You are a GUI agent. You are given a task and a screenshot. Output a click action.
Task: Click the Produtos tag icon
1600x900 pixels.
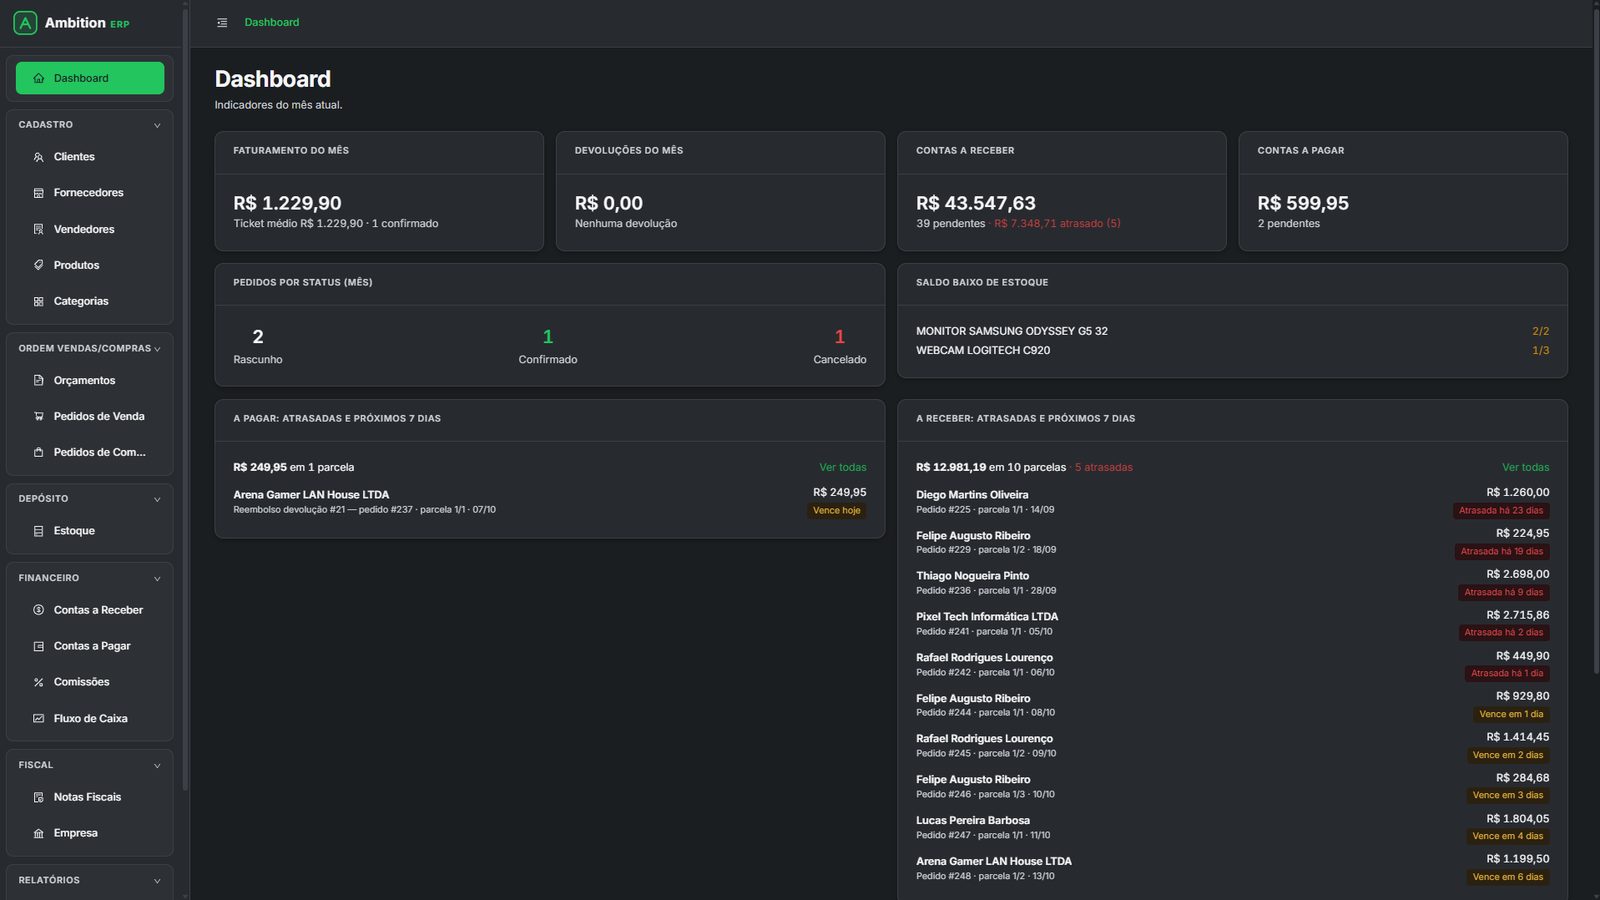tap(39, 265)
